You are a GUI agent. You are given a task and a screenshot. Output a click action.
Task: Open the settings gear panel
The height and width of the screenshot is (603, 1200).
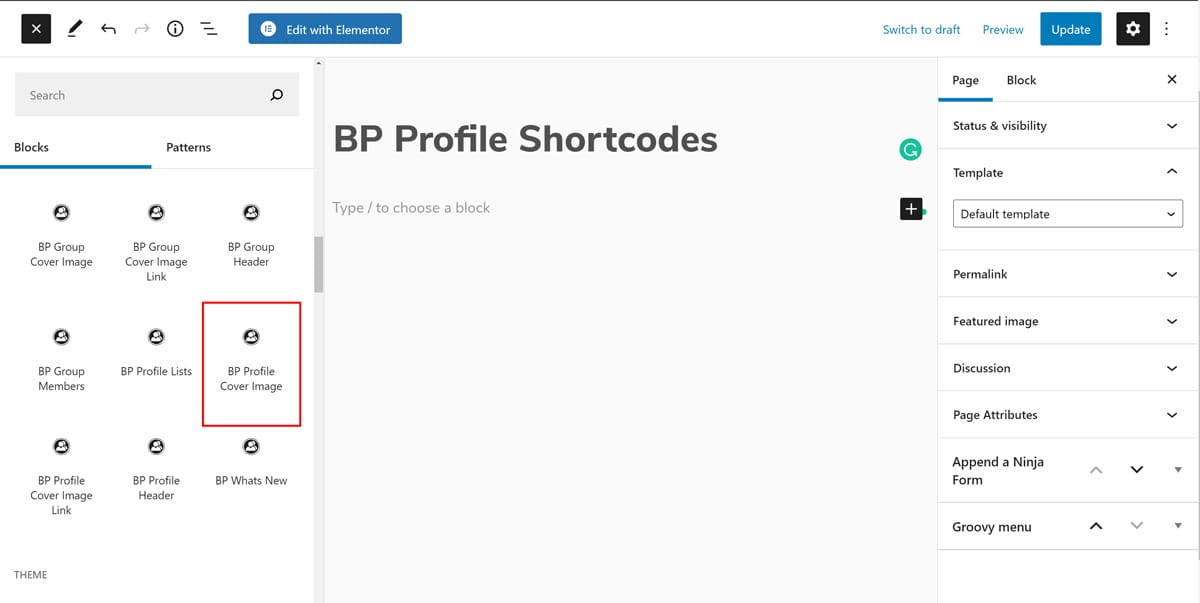[1132, 29]
